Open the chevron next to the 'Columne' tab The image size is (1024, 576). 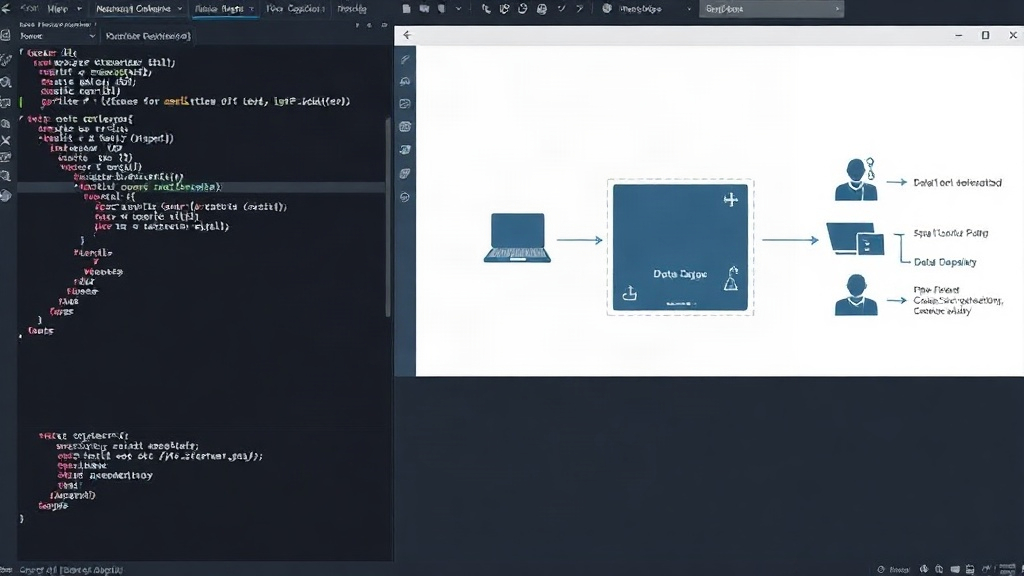coord(180,8)
